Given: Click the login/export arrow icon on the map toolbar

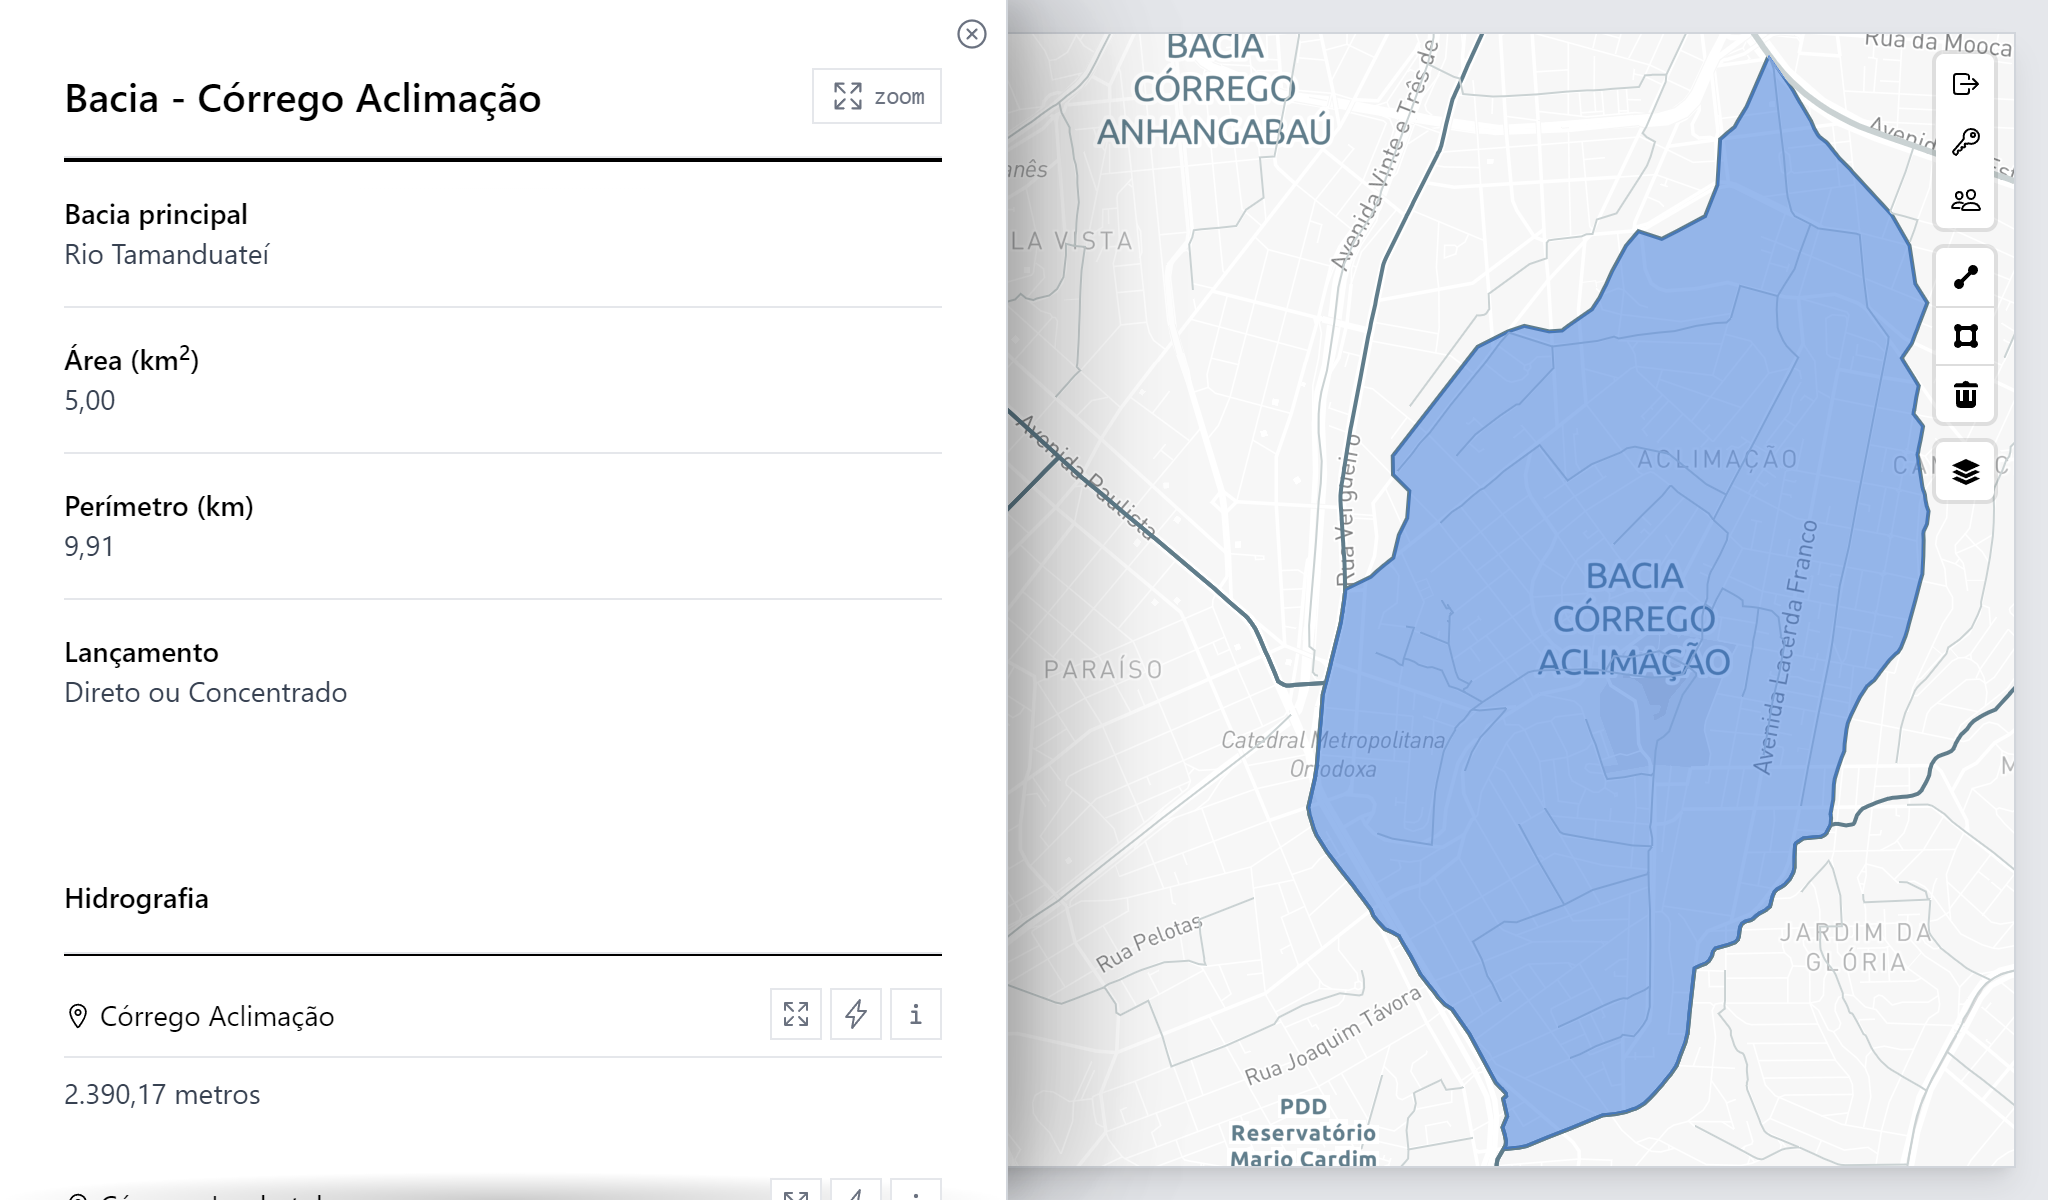Looking at the screenshot, I should [1965, 84].
